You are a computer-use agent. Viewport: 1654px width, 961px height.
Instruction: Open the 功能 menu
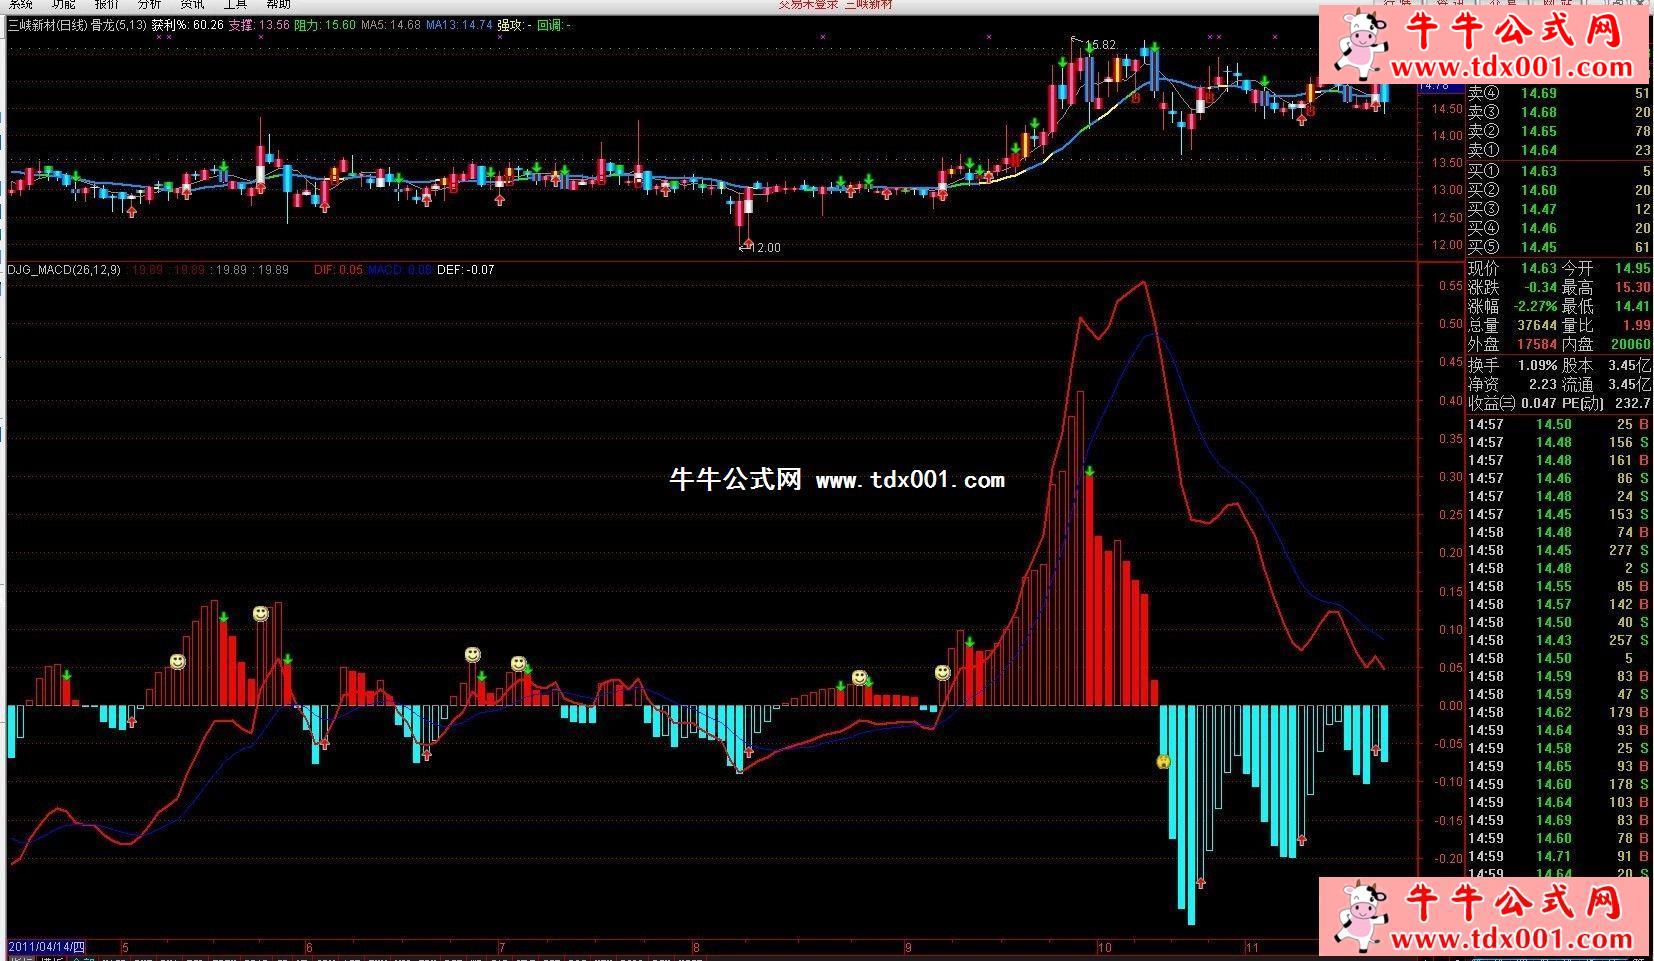63,5
